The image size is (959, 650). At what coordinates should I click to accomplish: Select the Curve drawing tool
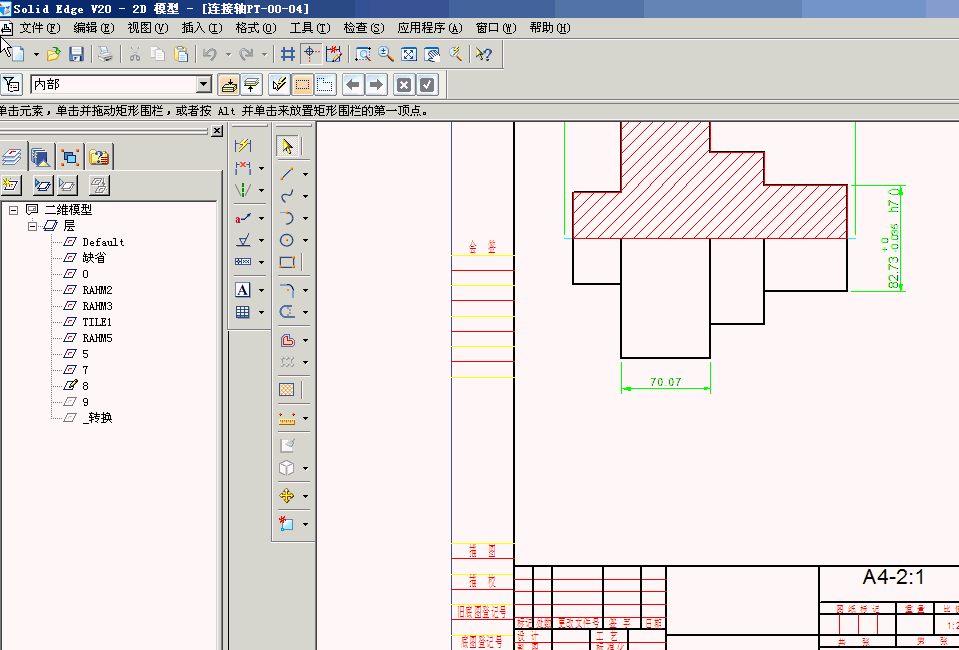tap(287, 196)
